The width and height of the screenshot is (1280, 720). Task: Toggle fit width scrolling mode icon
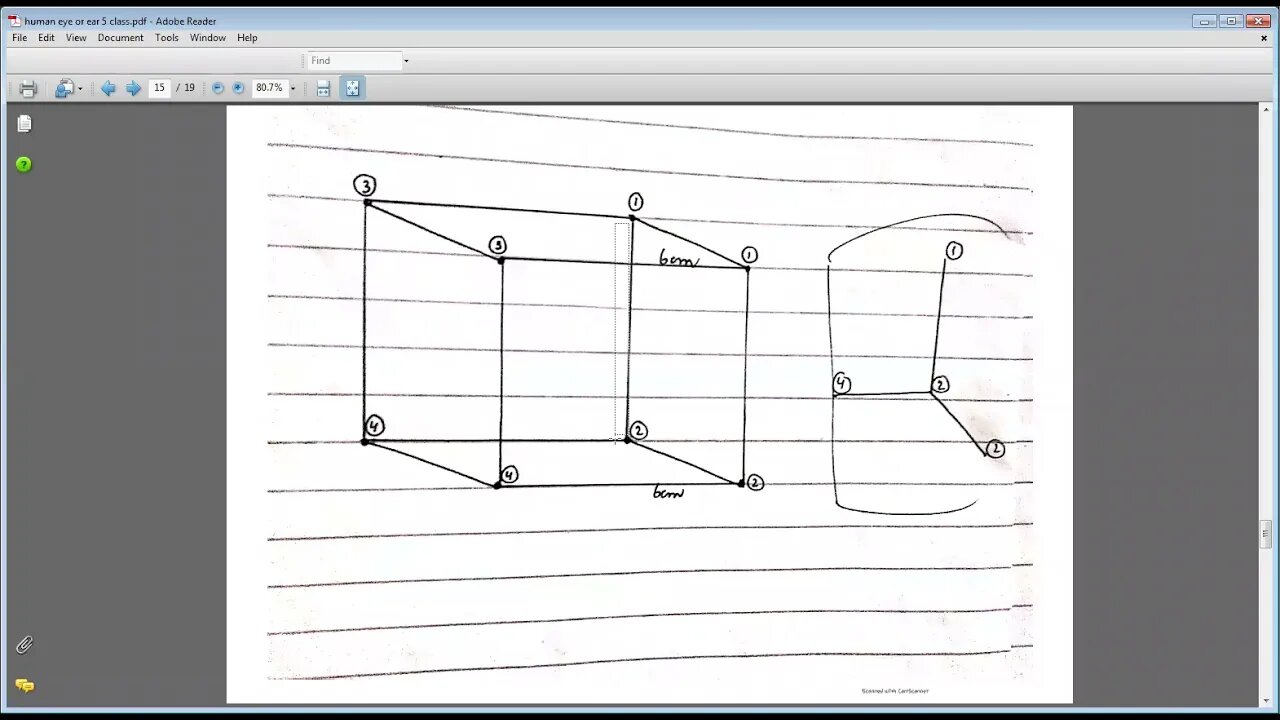pos(323,88)
